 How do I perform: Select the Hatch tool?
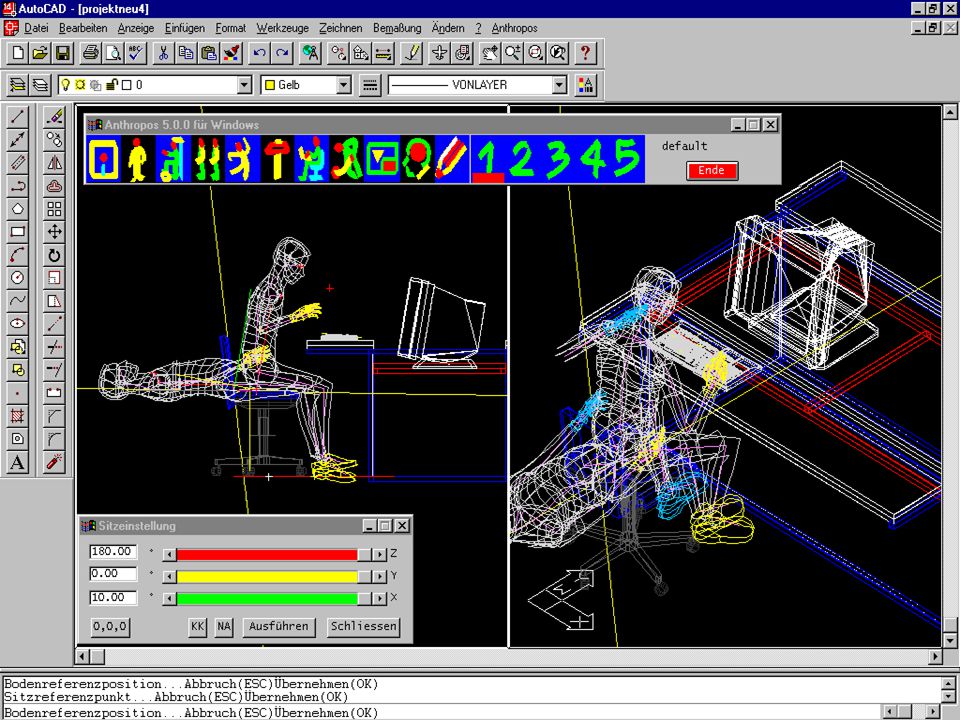point(17,416)
